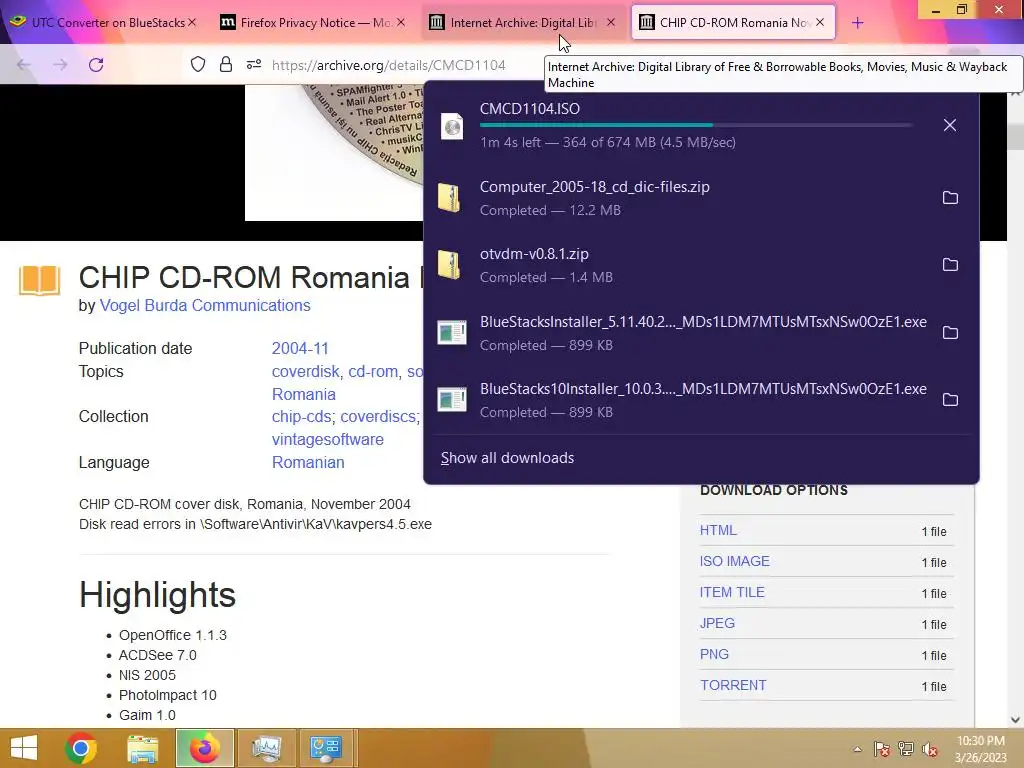Download the JPEG option
1024x768 pixels.
[x=717, y=623]
